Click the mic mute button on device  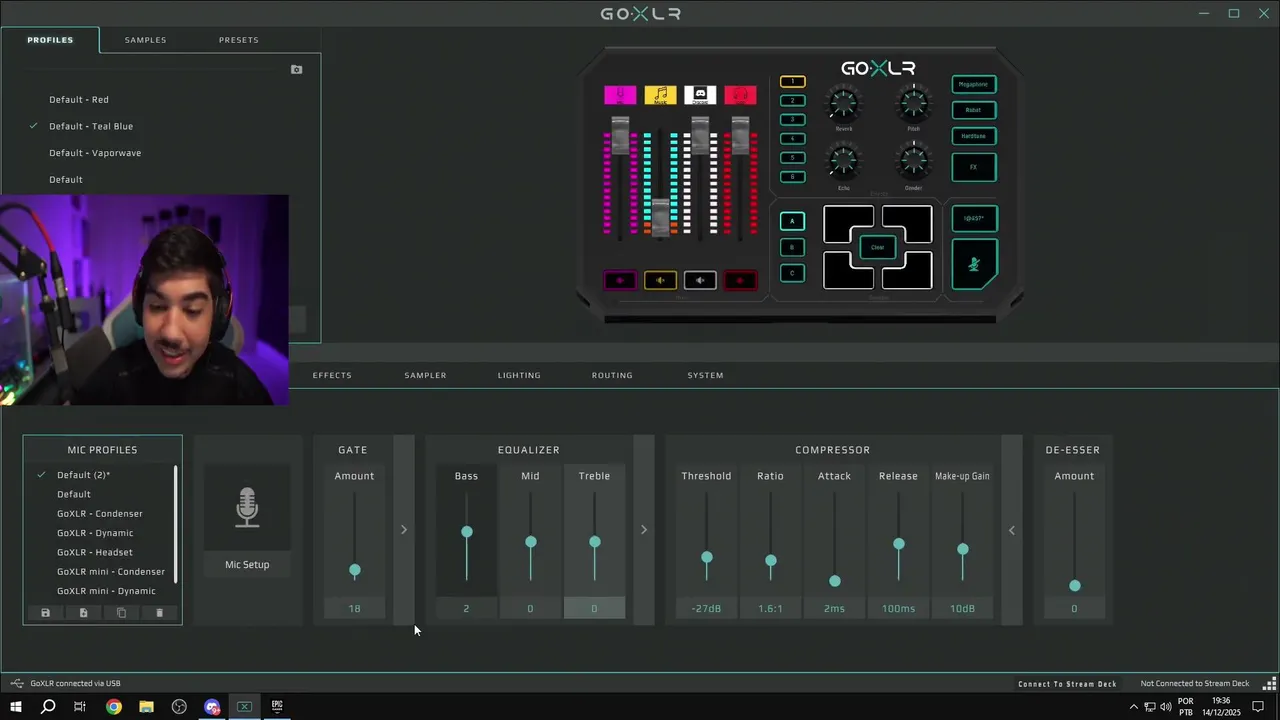[x=974, y=265]
